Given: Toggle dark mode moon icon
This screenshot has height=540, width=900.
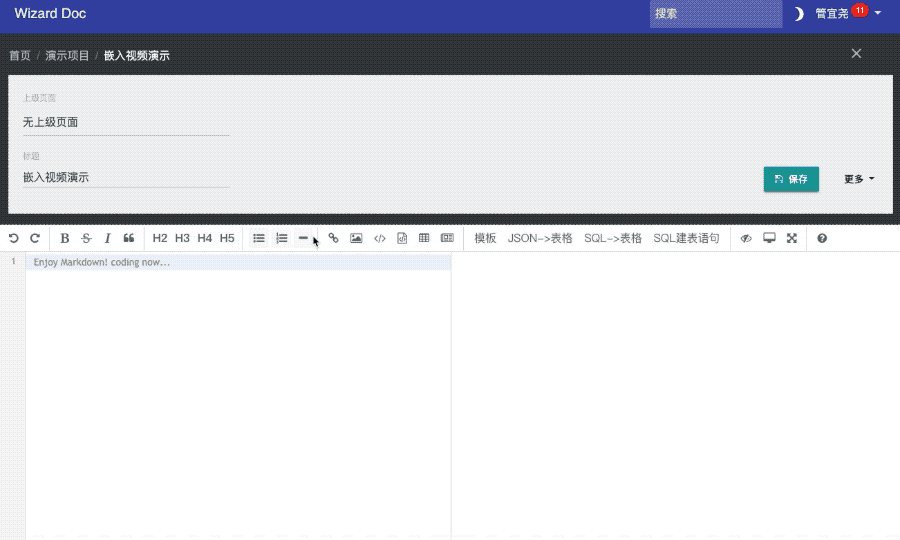Looking at the screenshot, I should (798, 14).
